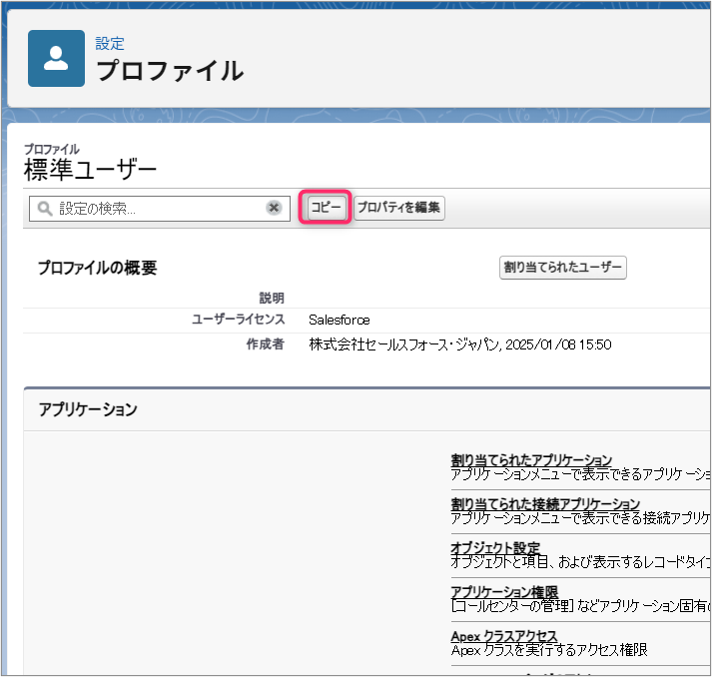Click the large プロファイル page title

[169, 71]
